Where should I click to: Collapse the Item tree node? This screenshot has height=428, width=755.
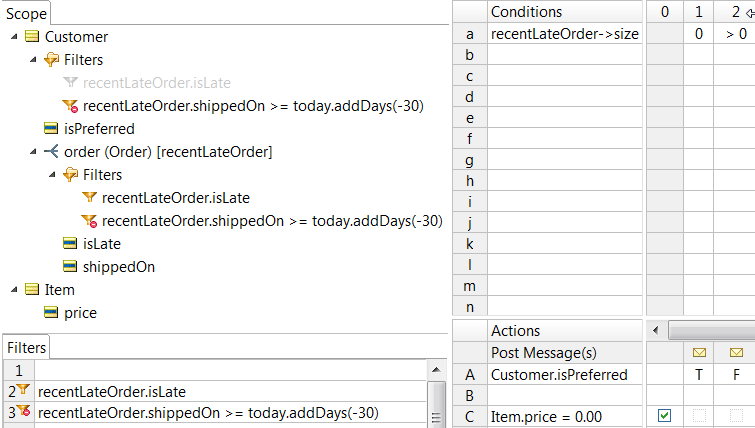pyautogui.click(x=14, y=289)
